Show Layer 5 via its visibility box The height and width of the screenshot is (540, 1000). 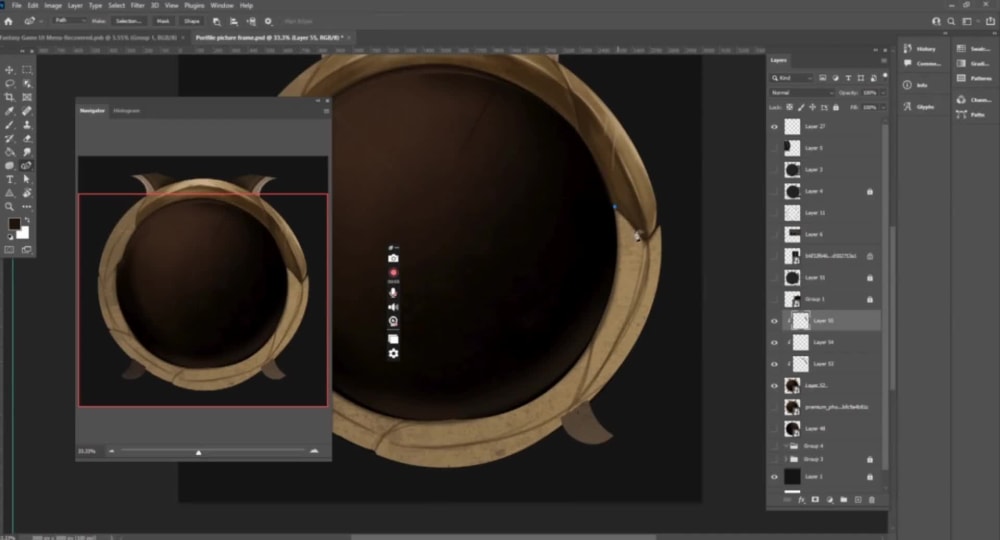pyautogui.click(x=774, y=148)
